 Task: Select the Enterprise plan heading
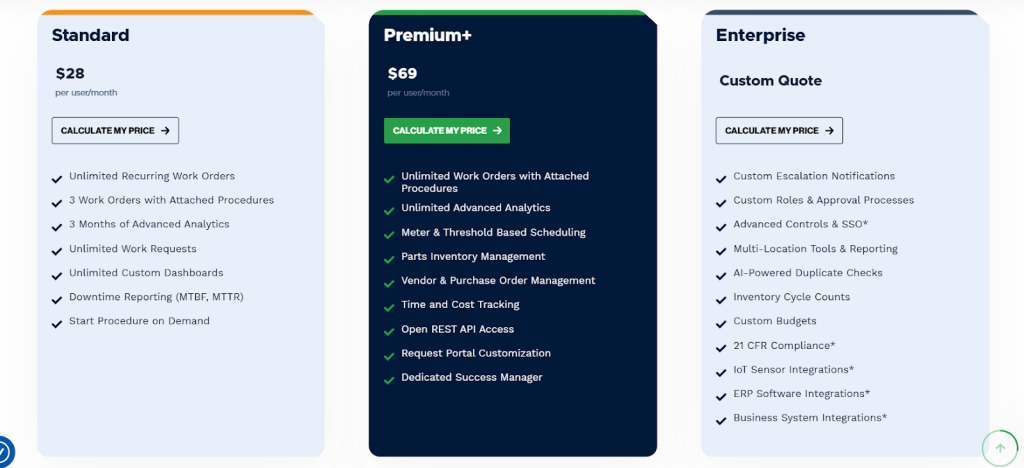760,36
